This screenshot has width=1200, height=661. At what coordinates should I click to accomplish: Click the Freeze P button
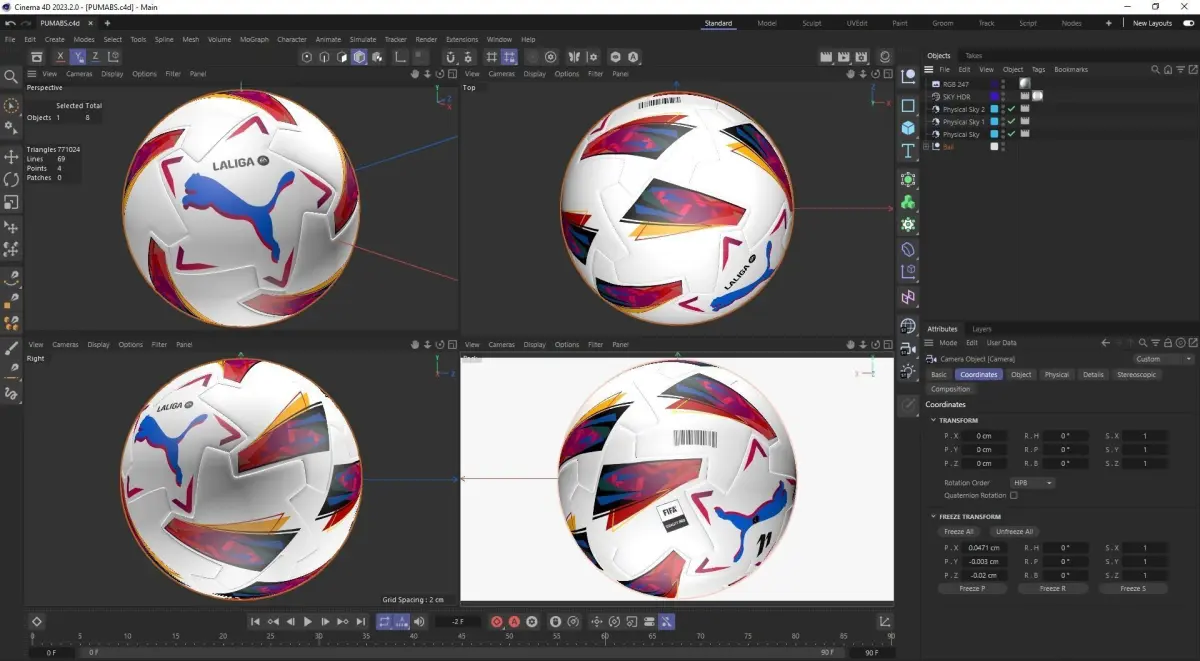tap(972, 589)
